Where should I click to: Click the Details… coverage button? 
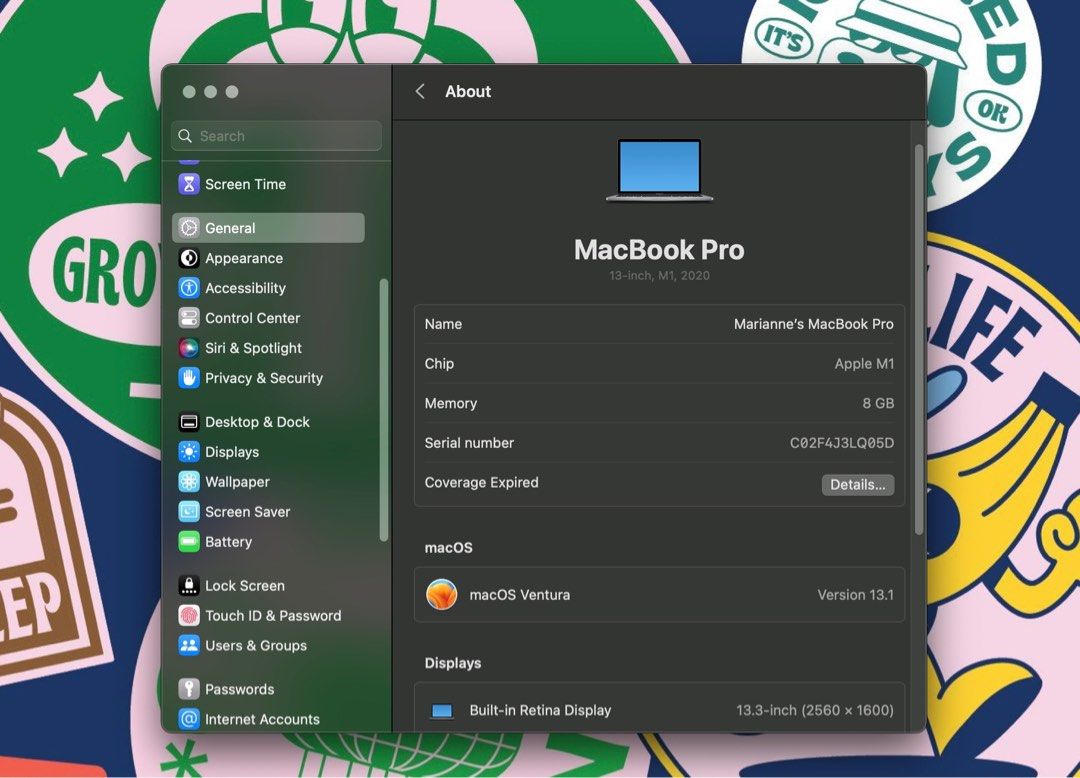[x=857, y=485]
